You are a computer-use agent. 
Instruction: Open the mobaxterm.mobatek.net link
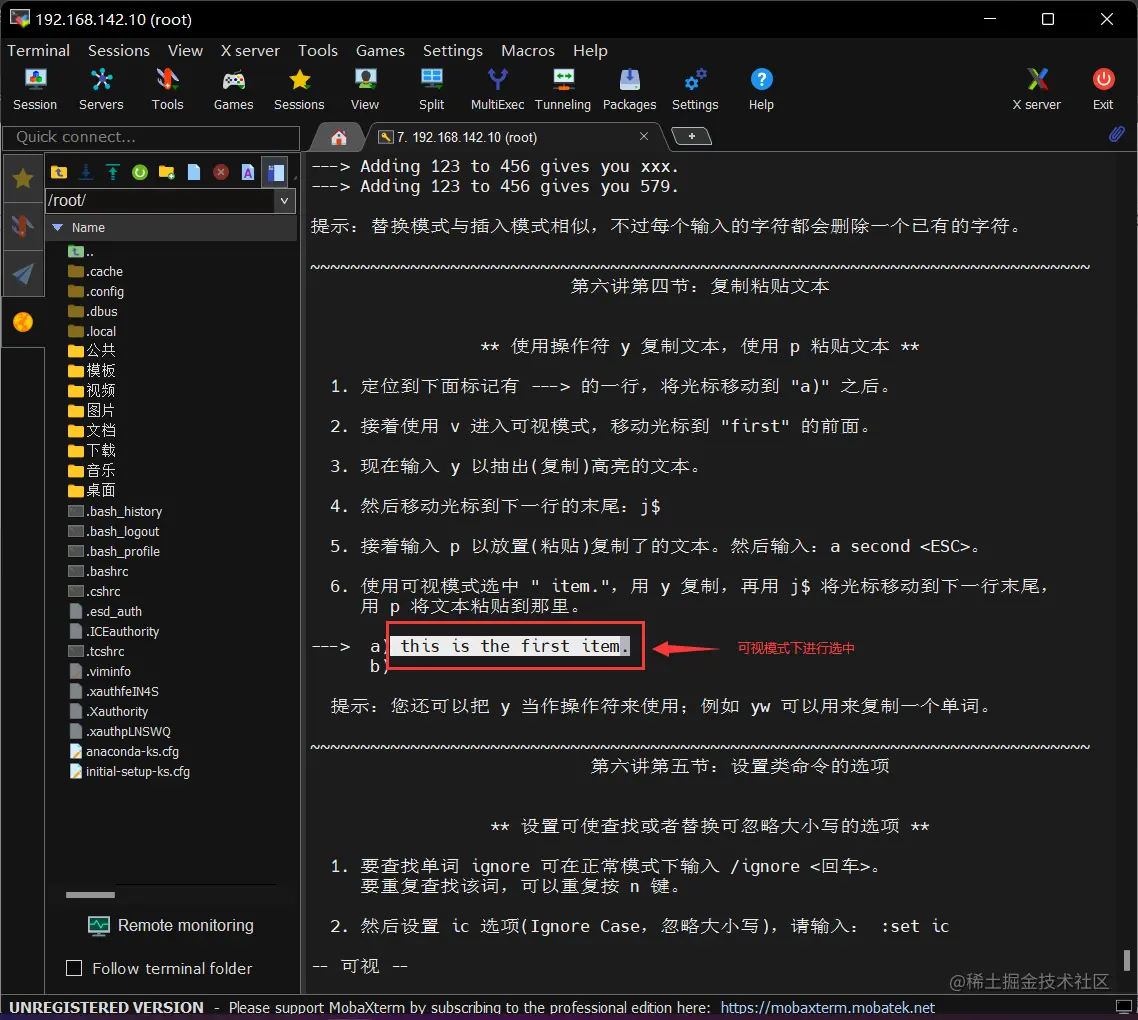[x=827, y=1007]
